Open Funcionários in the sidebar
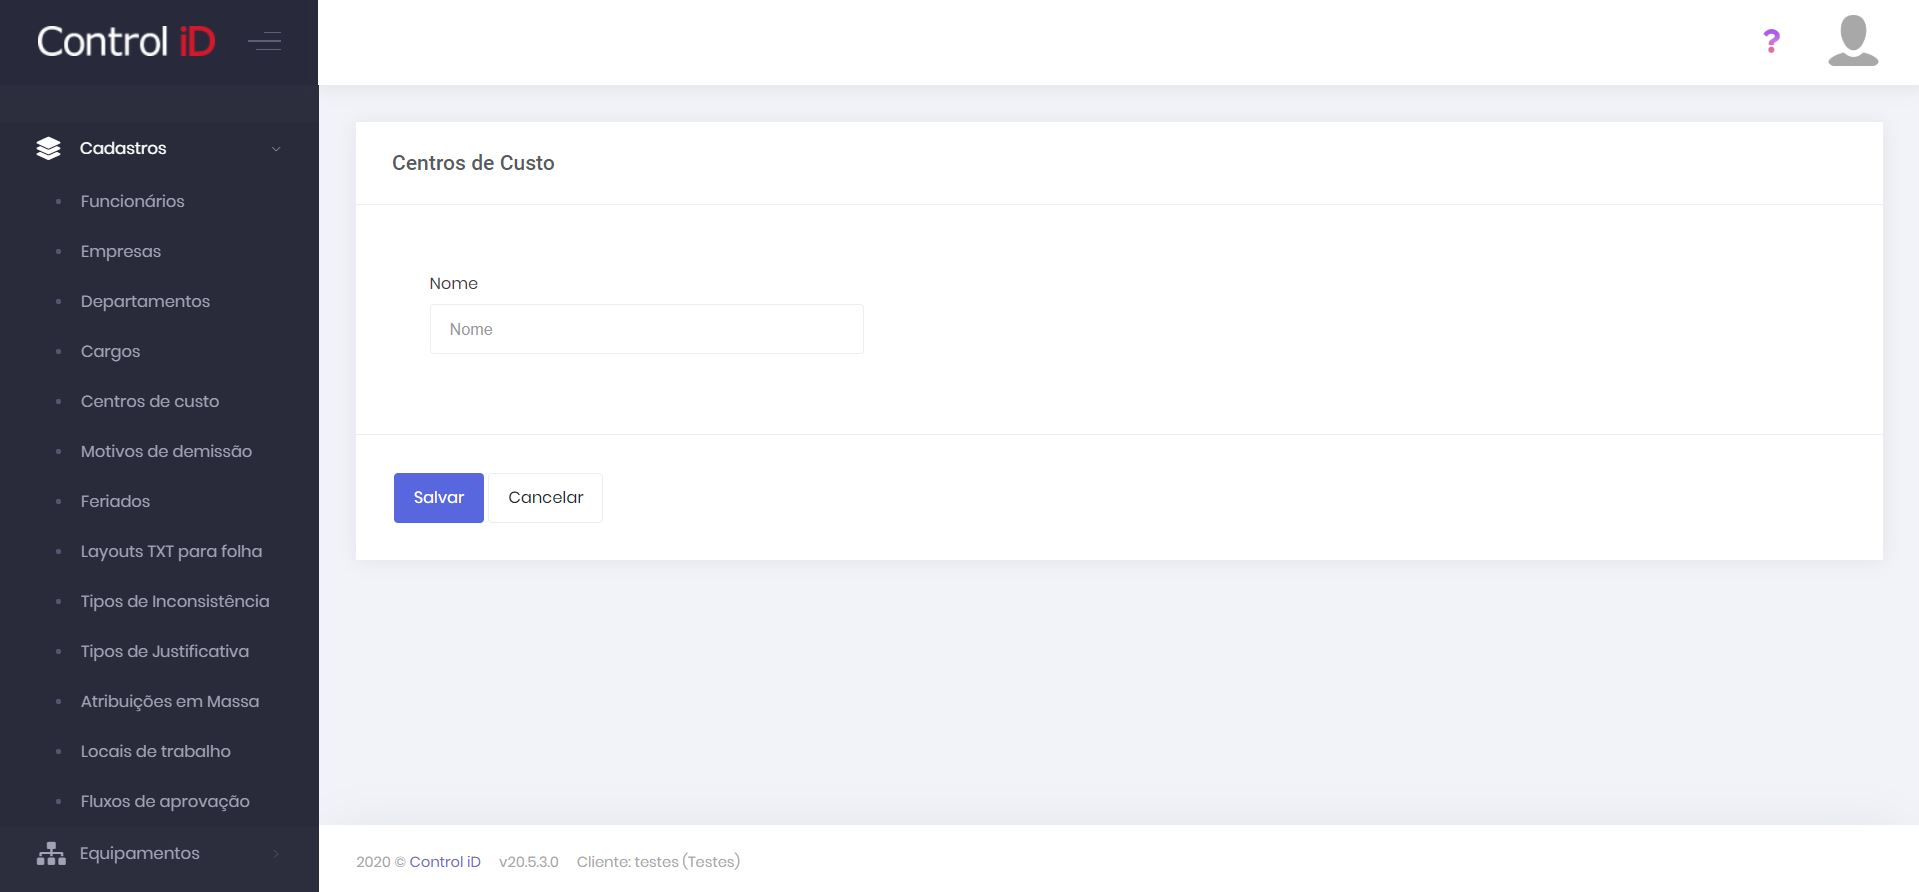The height and width of the screenshot is (892, 1919). pos(133,201)
